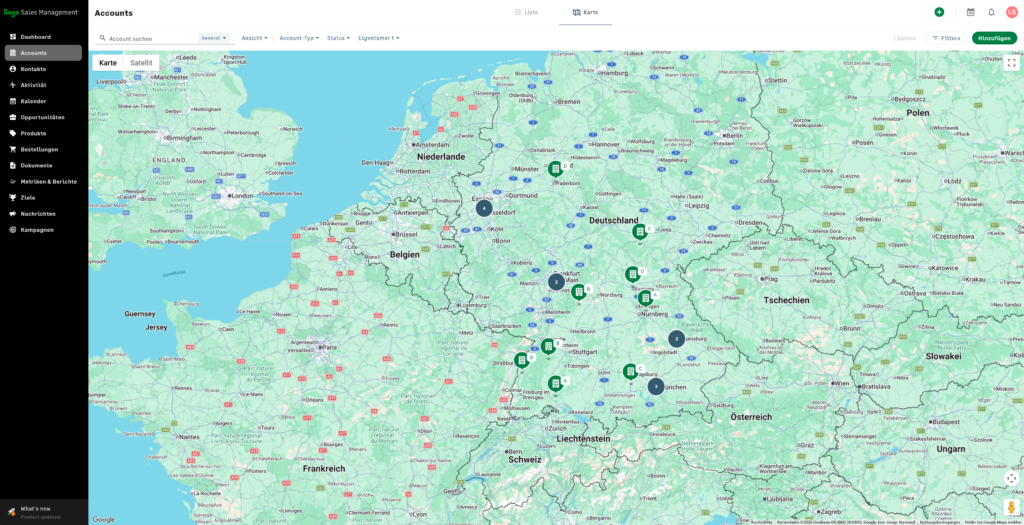Open the LS user avatar menu
The height and width of the screenshot is (525, 1024).
[1012, 12]
